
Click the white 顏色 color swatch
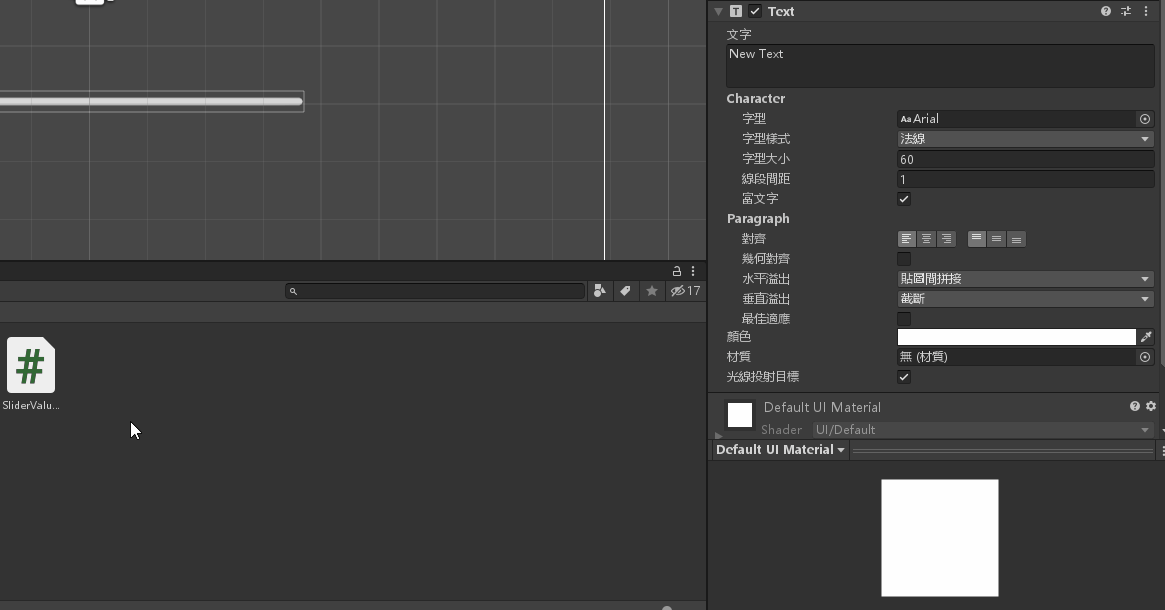(1016, 337)
